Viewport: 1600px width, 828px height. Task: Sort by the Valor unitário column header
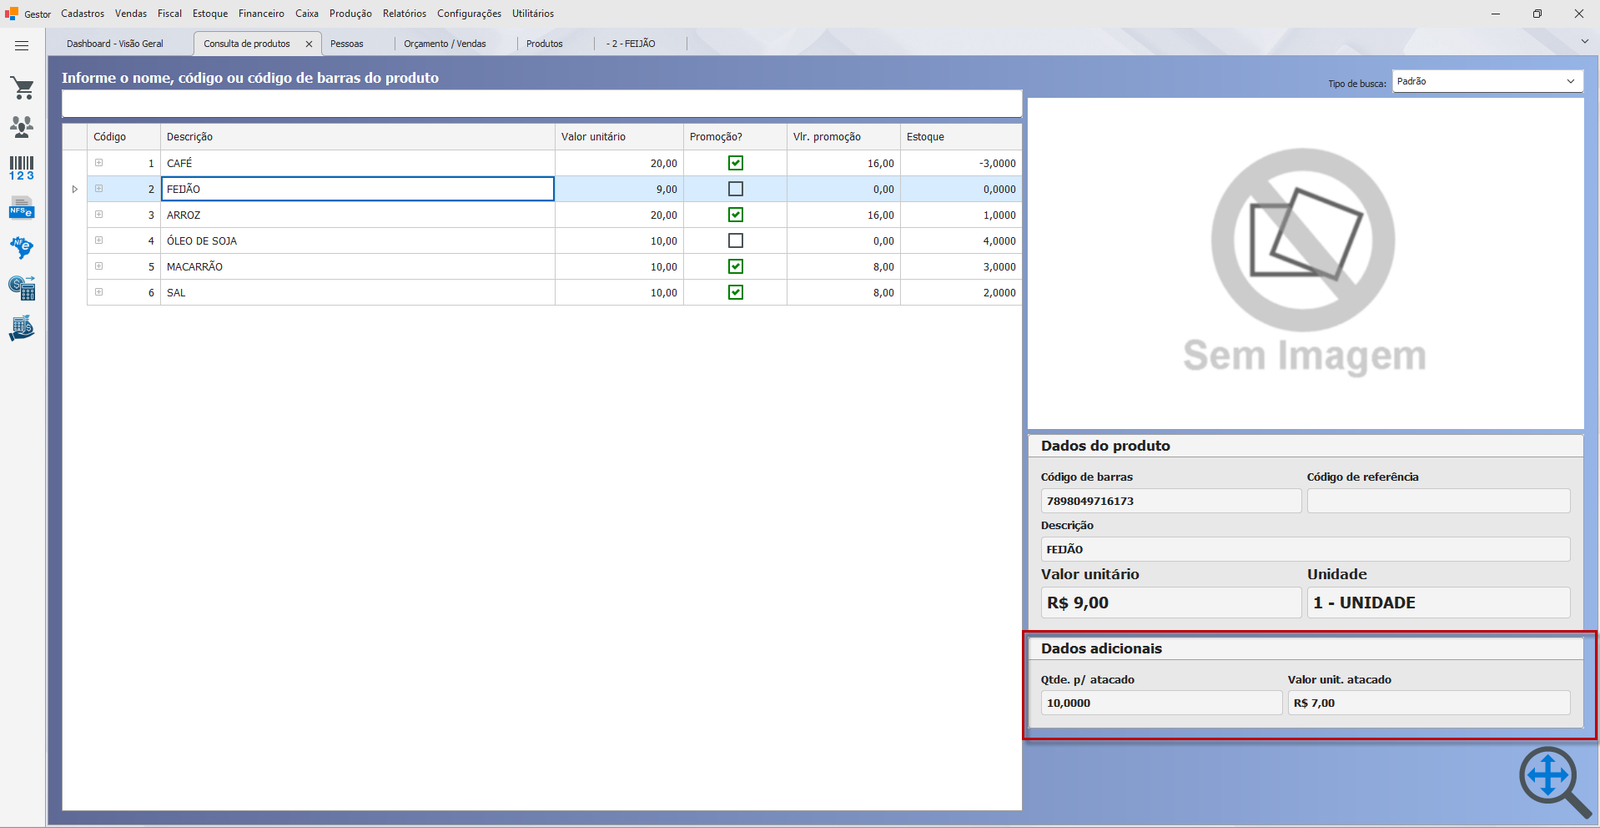pyautogui.click(x=619, y=137)
